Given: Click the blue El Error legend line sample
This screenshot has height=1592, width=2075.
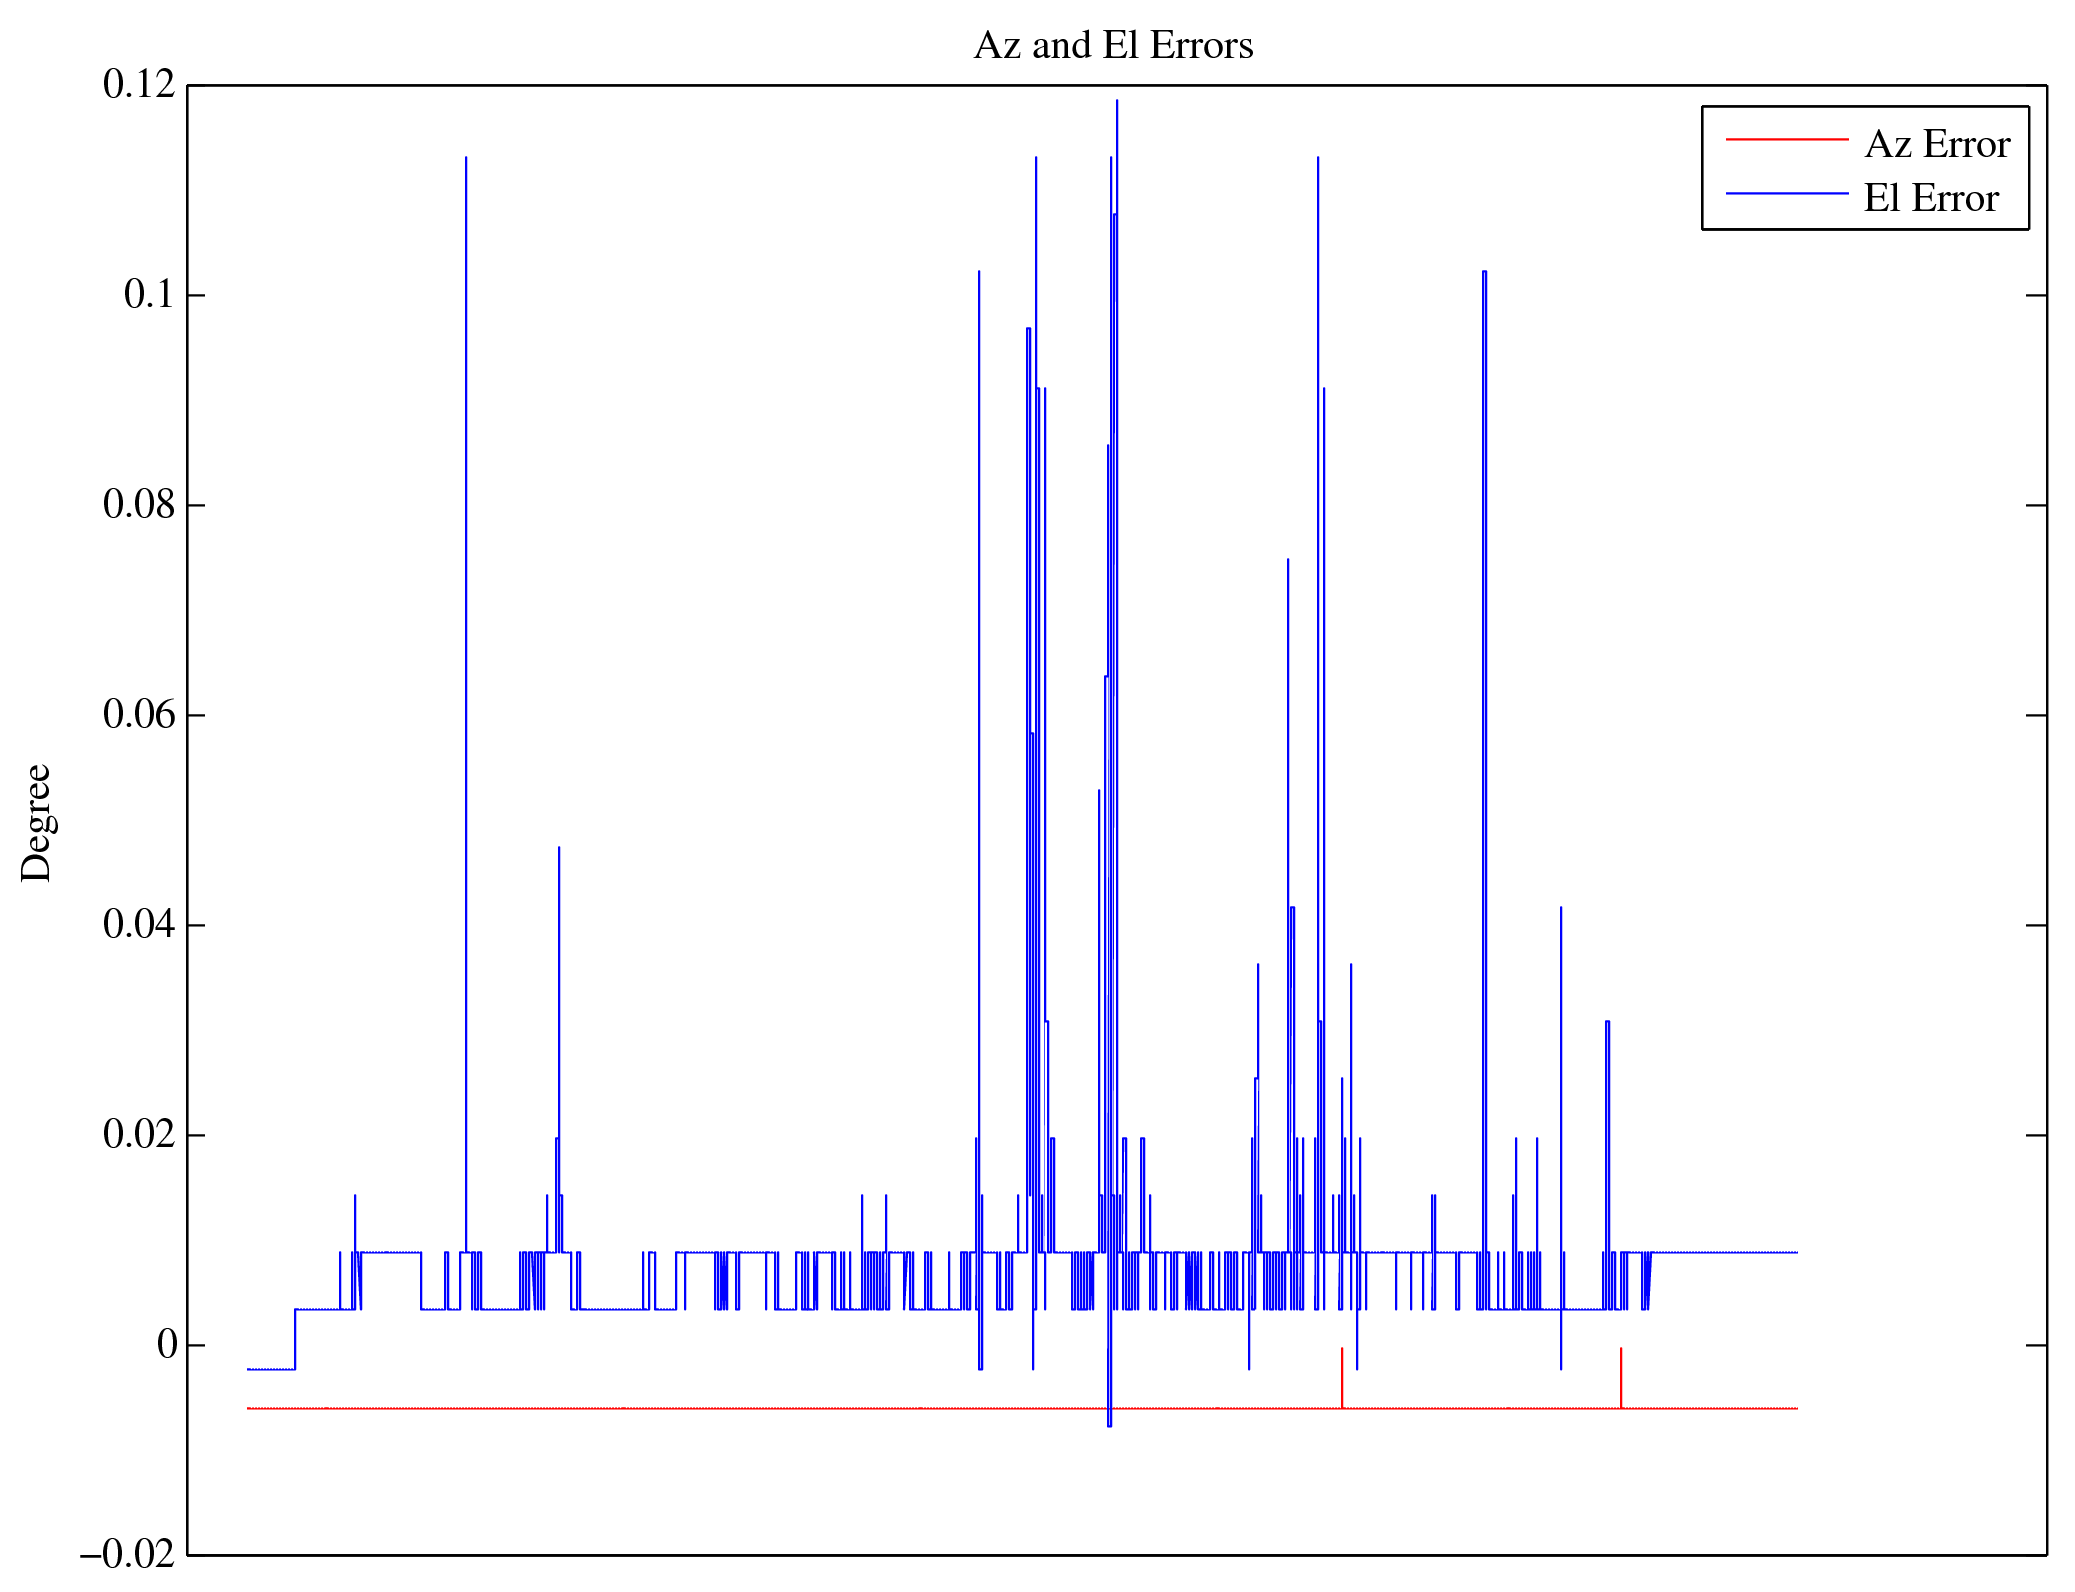Looking at the screenshot, I should coord(1786,193).
